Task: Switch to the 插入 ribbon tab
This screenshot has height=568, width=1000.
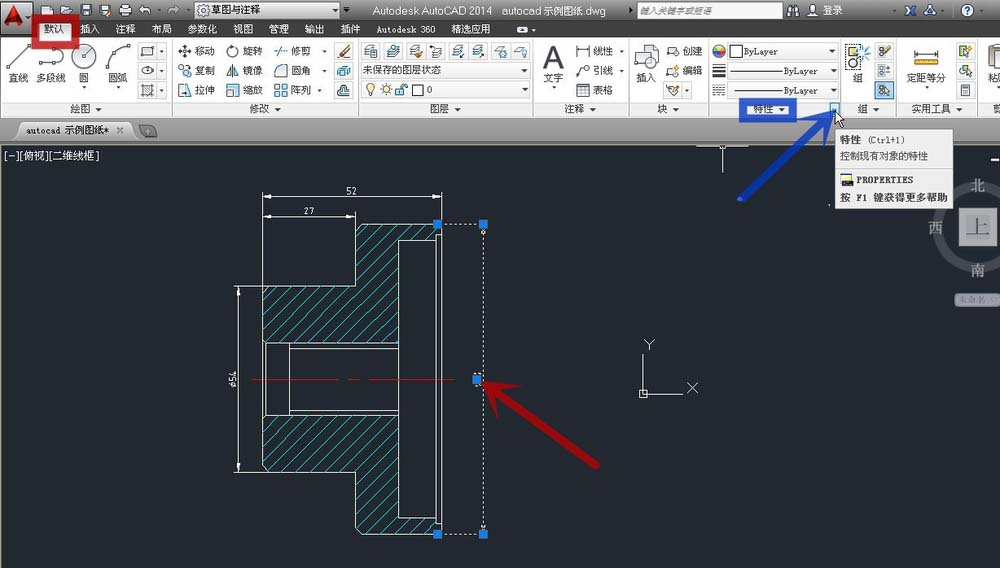Action: (x=90, y=29)
